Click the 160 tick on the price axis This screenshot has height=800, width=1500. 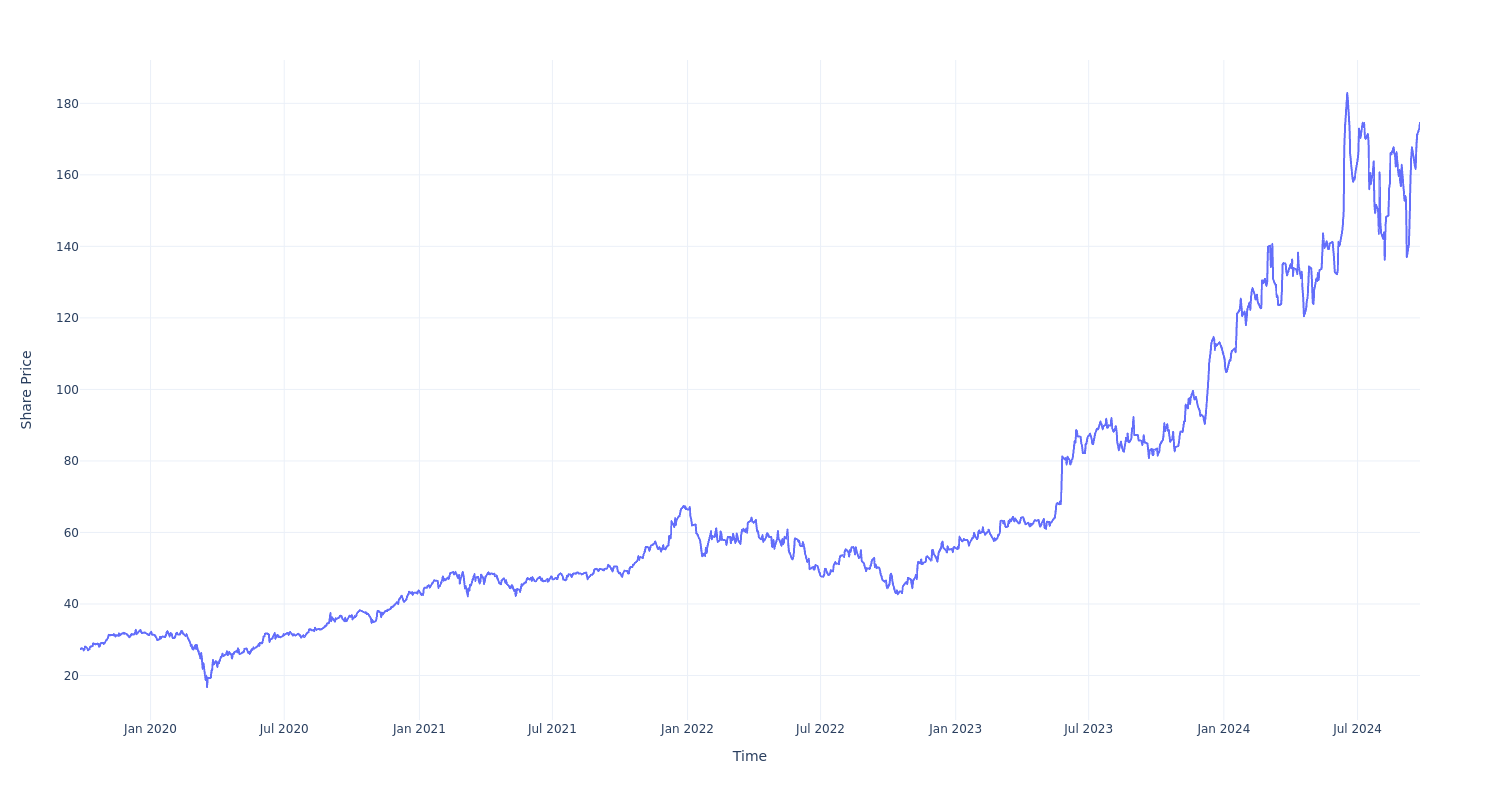tap(68, 175)
